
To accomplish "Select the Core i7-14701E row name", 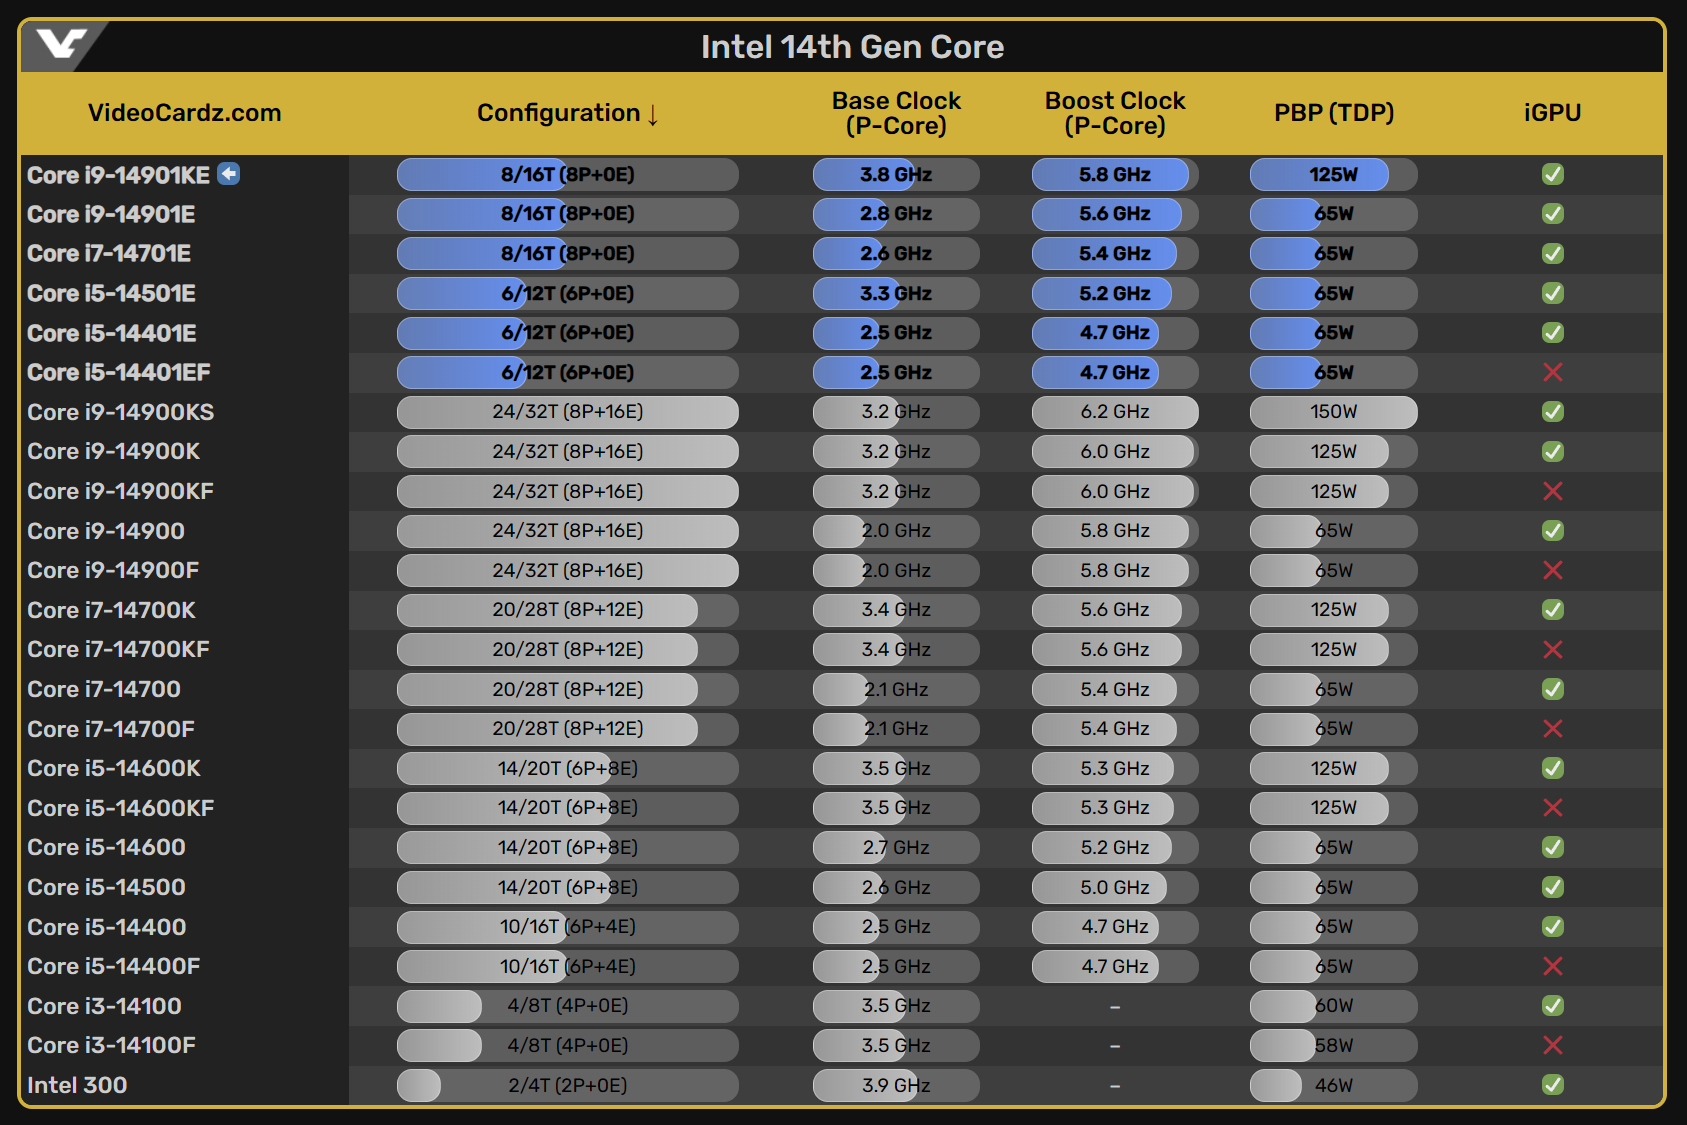I will (x=109, y=254).
